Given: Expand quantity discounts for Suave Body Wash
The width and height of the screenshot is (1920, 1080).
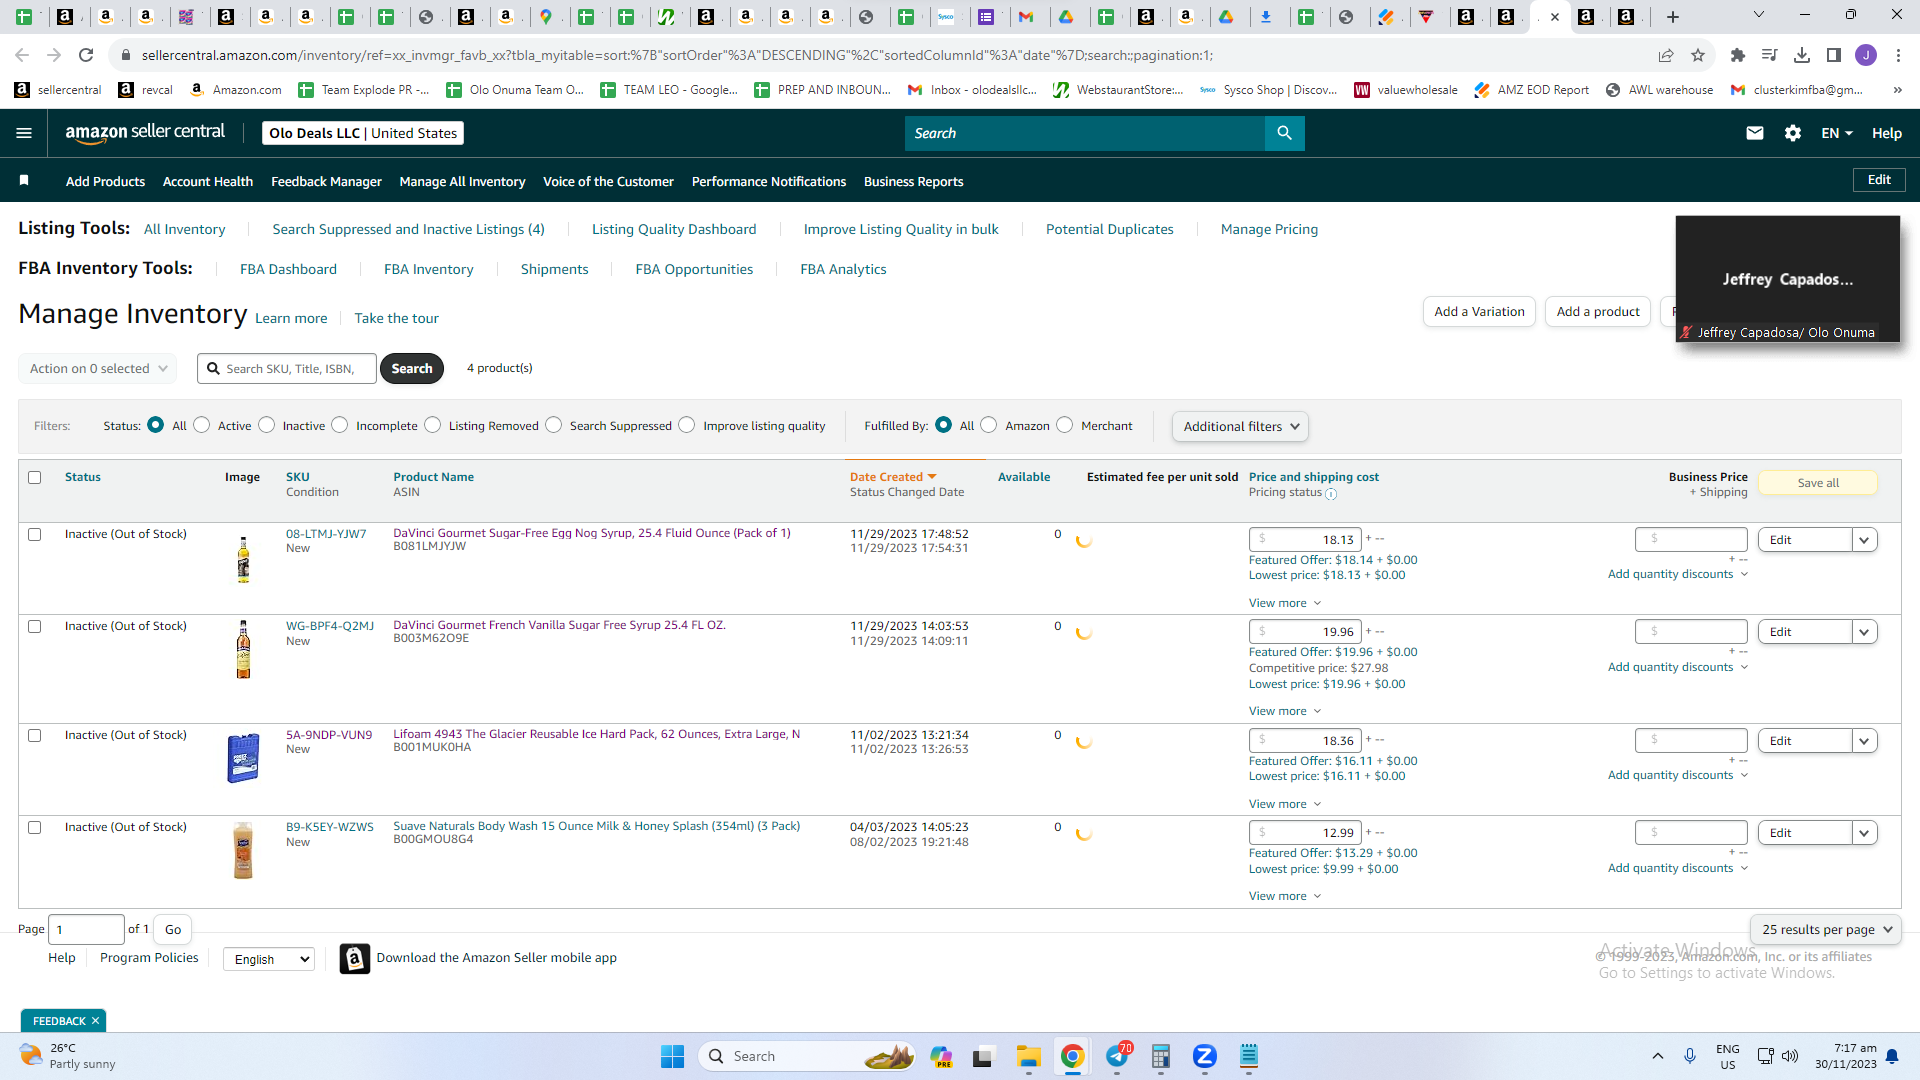Looking at the screenshot, I should pos(1678,868).
